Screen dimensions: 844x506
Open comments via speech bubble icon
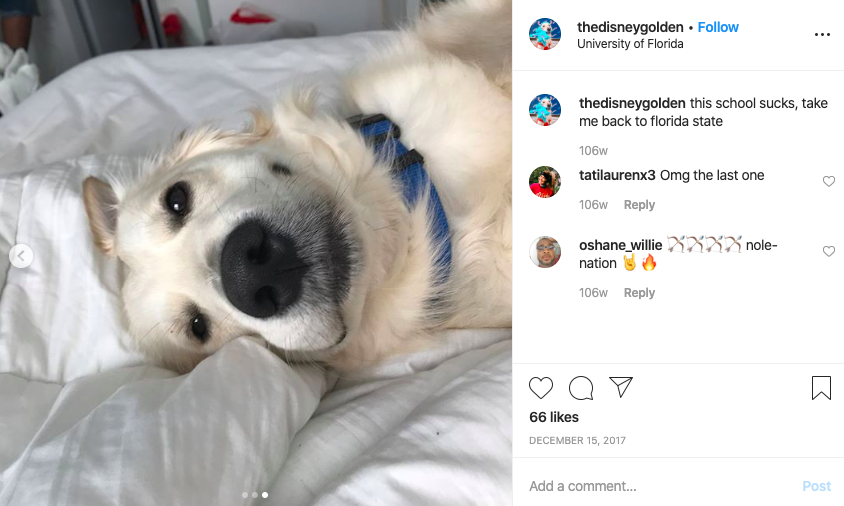581,388
